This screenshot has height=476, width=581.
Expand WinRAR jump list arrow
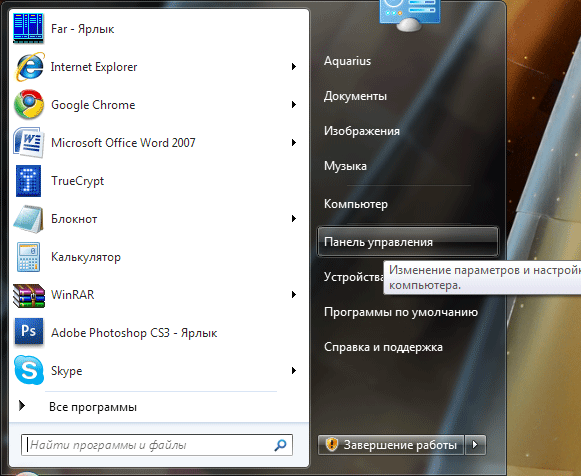pyautogui.click(x=293, y=294)
